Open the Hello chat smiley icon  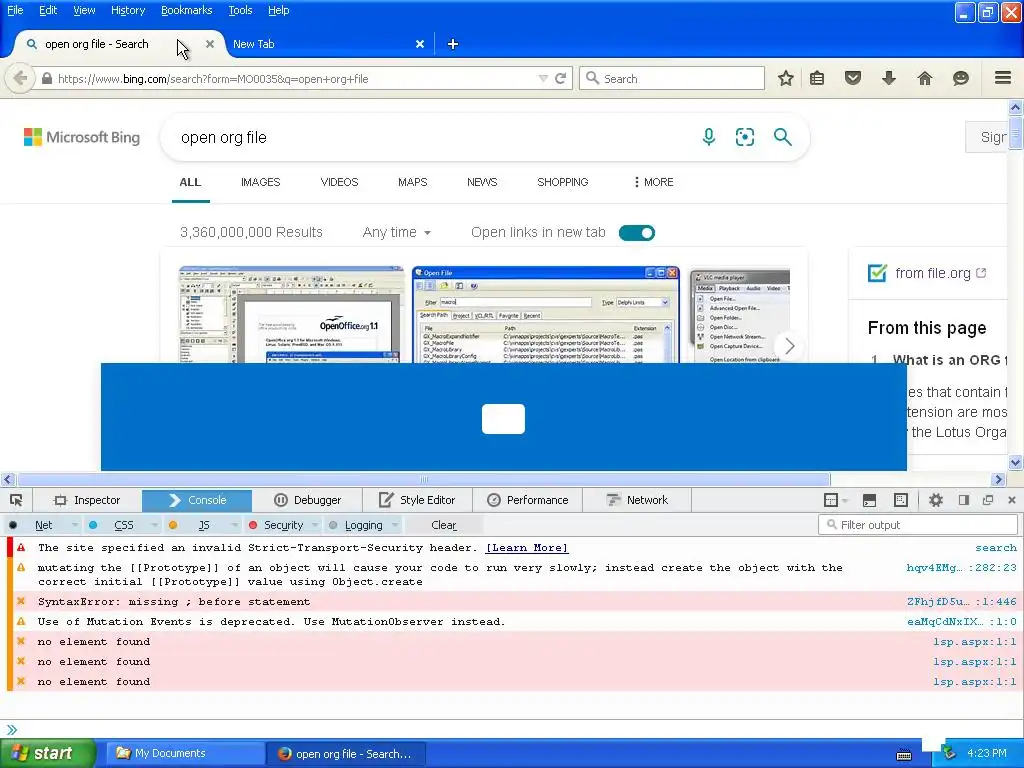961,78
